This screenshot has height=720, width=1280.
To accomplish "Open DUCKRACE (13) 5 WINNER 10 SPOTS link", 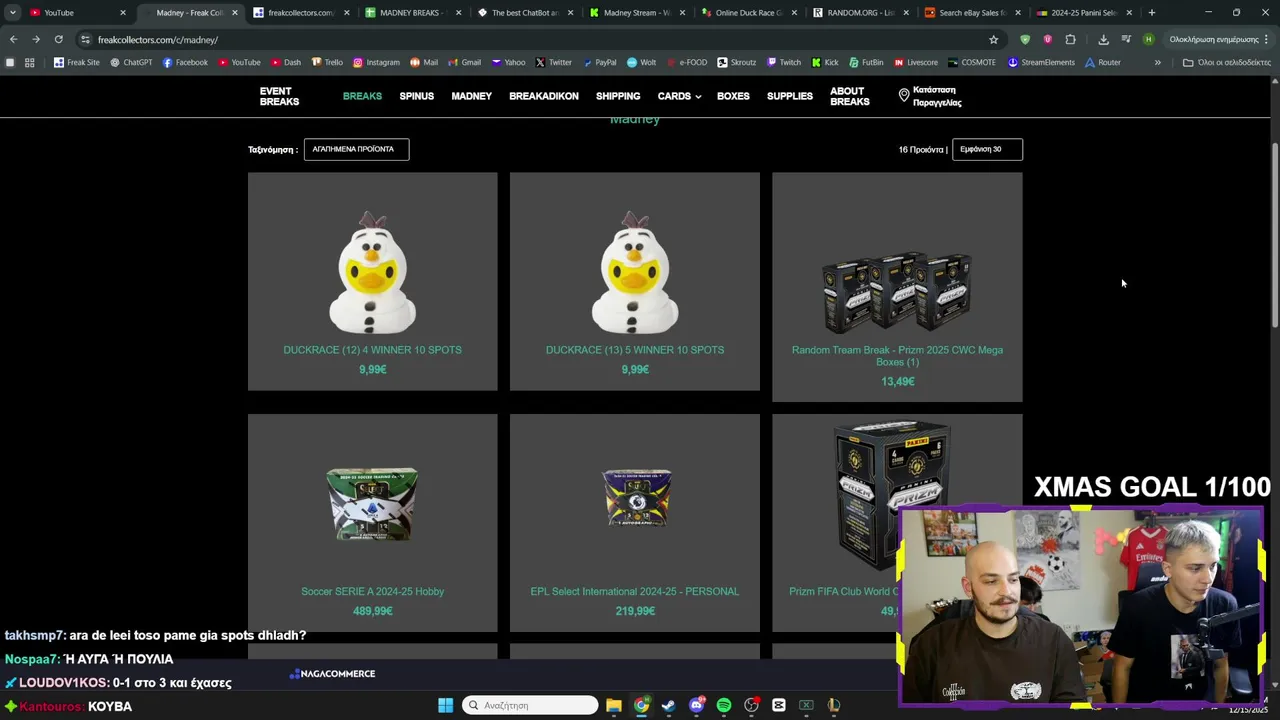I will (635, 350).
